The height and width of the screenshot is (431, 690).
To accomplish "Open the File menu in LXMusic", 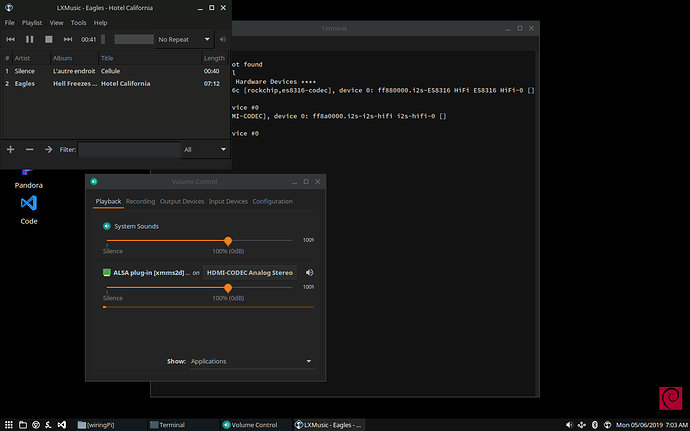I will (10, 22).
